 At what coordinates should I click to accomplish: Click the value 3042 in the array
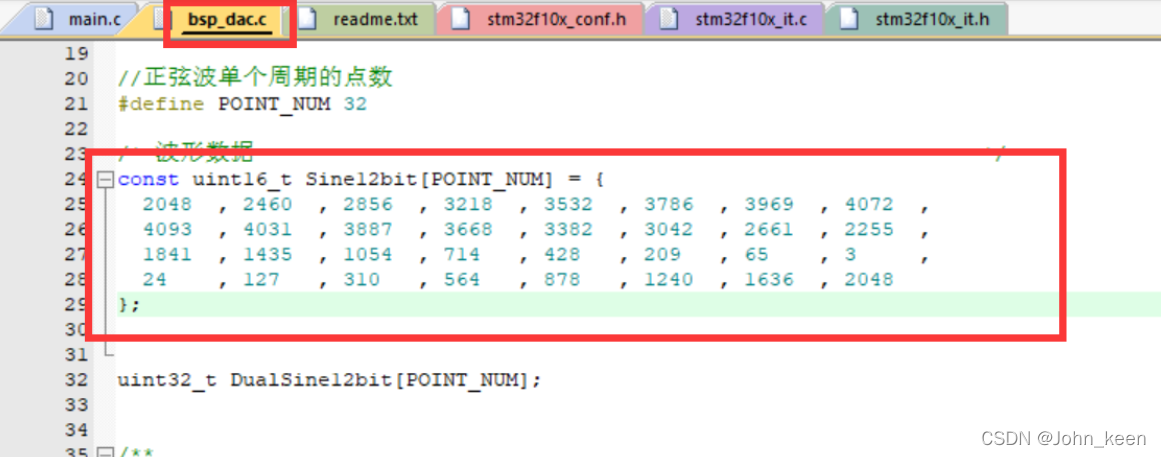669,229
